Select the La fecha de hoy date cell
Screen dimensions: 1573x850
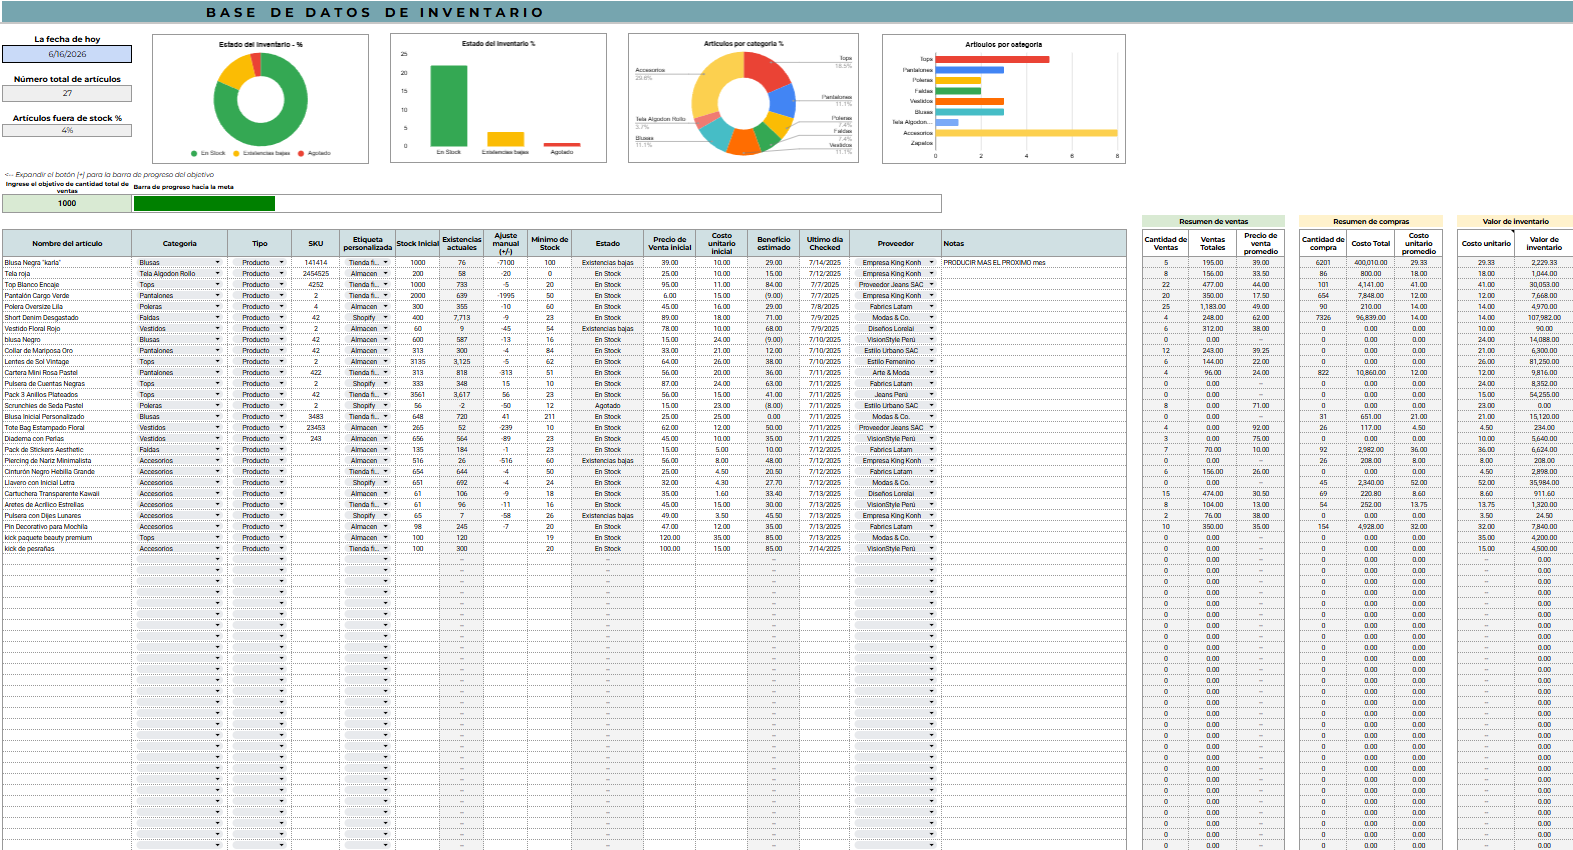tap(67, 54)
